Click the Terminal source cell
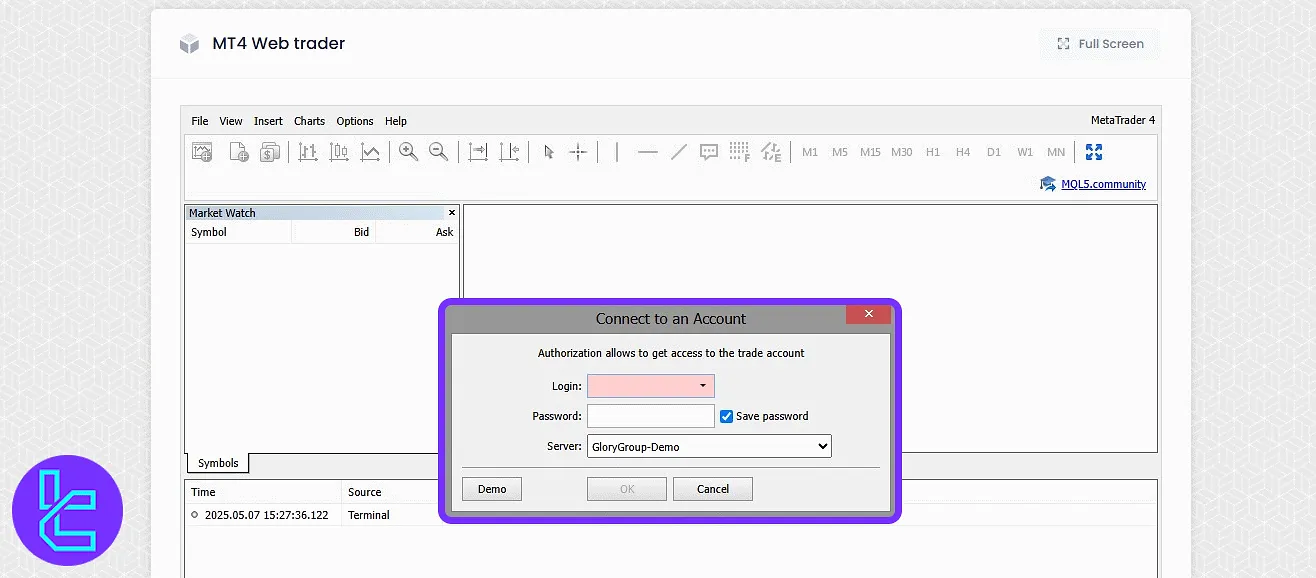This screenshot has height=578, width=1316. [x=369, y=515]
